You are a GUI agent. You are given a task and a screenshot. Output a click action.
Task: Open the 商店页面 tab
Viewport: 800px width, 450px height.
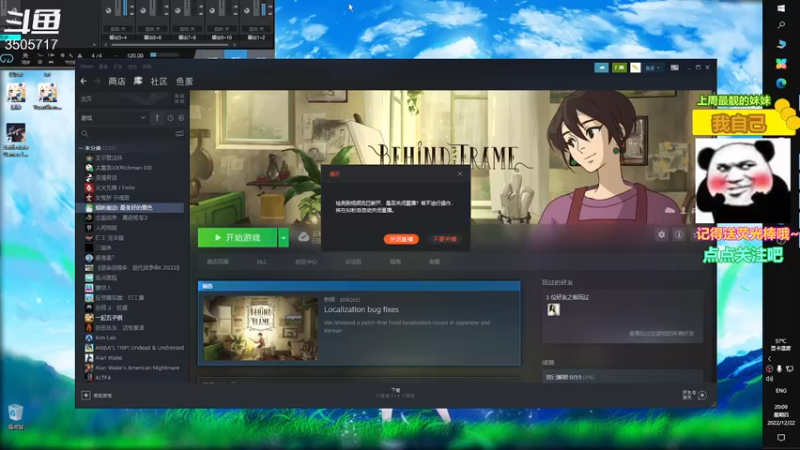pyautogui.click(x=218, y=262)
